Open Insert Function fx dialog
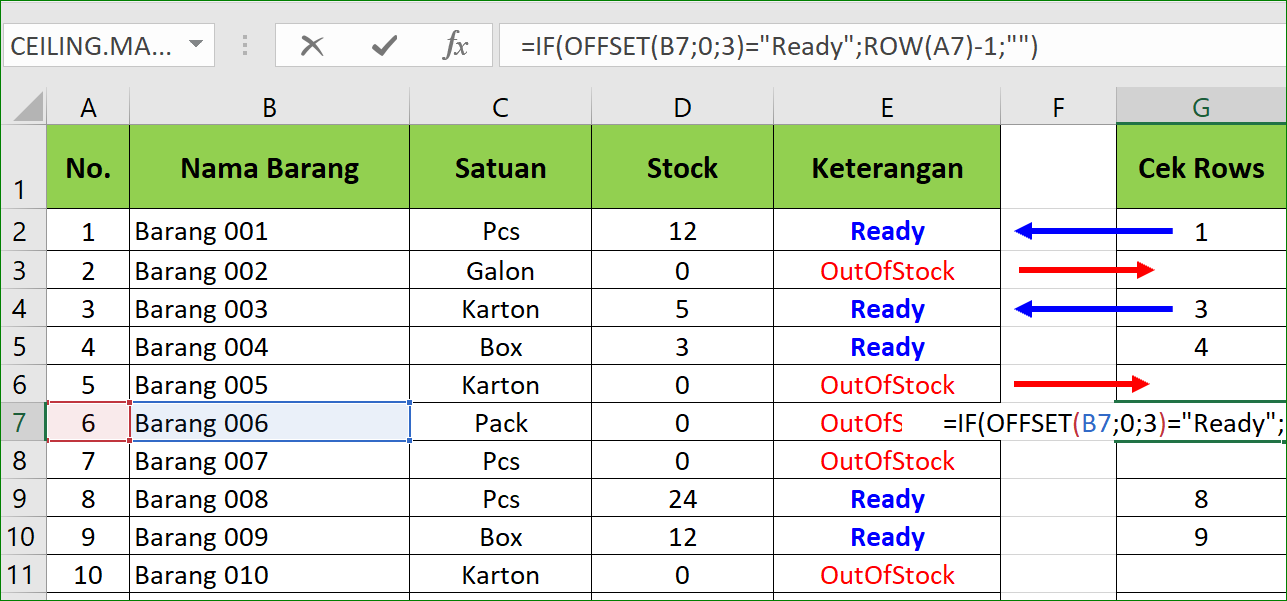 tap(456, 46)
